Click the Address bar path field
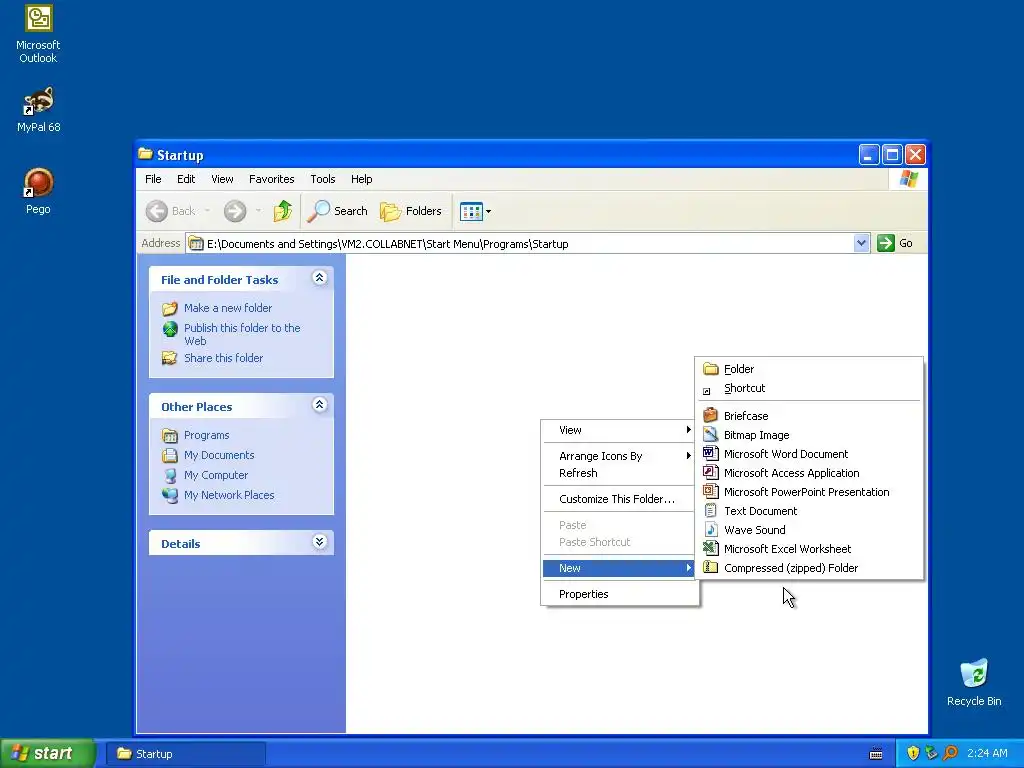 coord(520,244)
